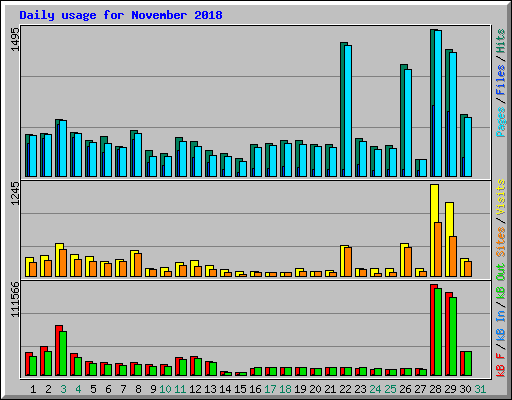
Task: Click the hits bar for day 3
Action: 57,148
